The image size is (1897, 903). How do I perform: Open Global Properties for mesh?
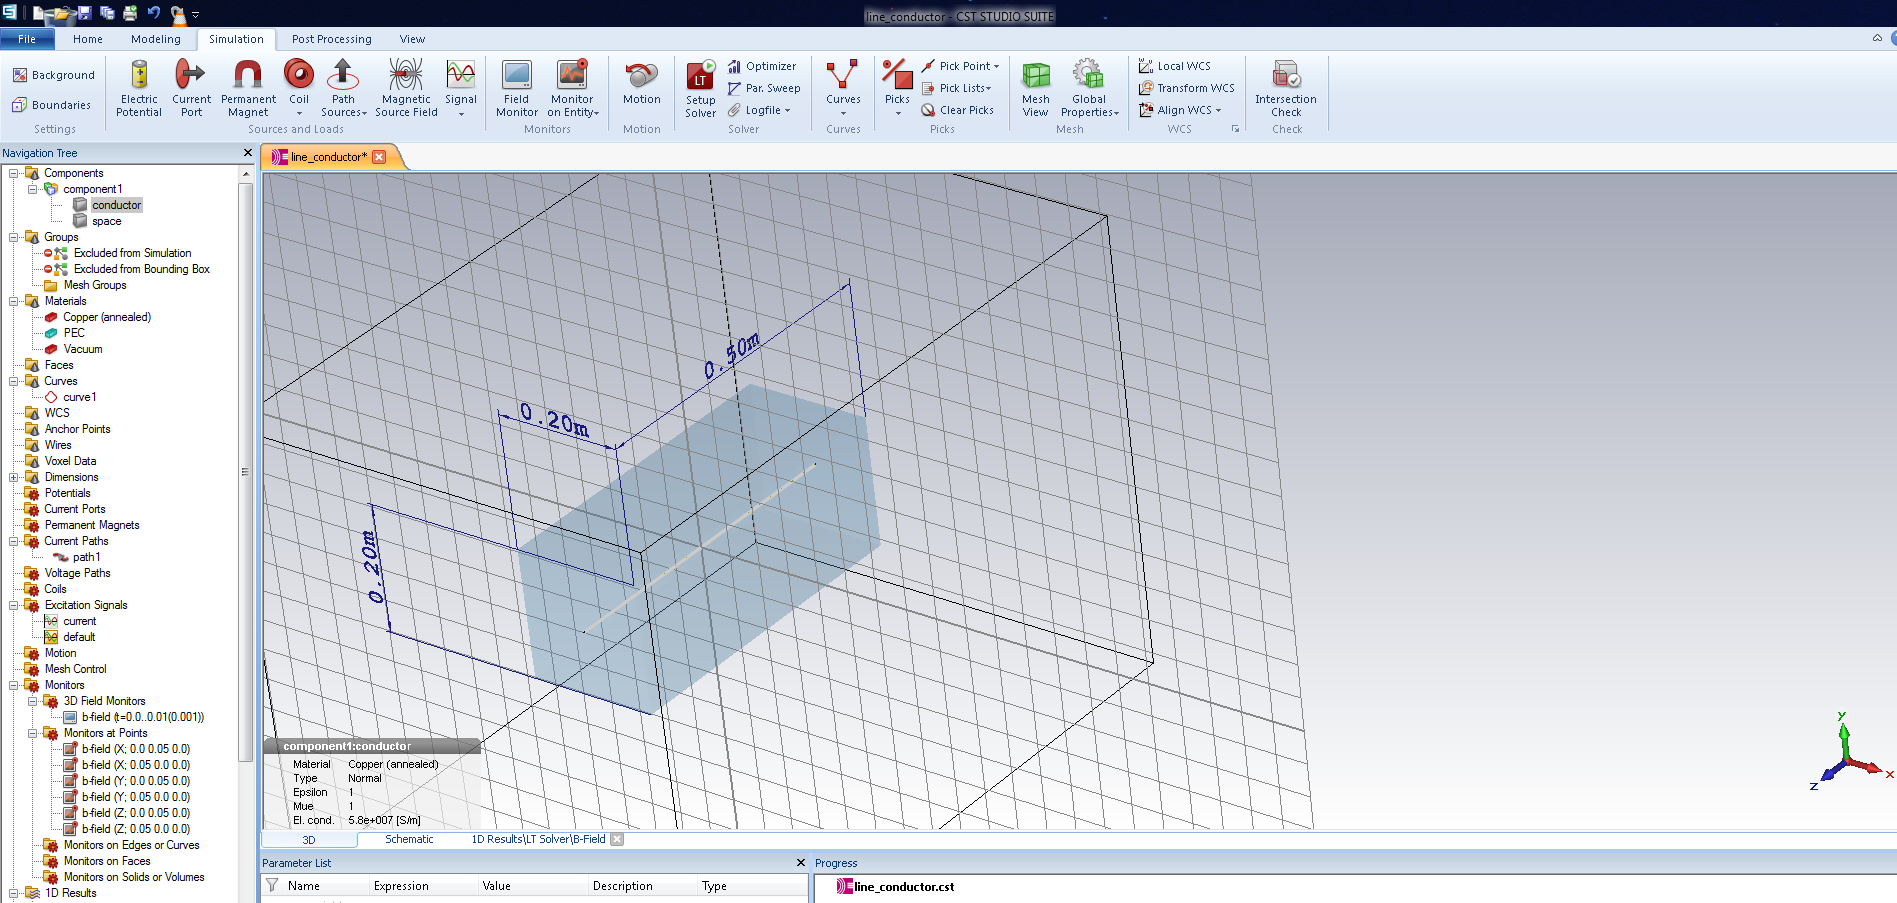1089,88
